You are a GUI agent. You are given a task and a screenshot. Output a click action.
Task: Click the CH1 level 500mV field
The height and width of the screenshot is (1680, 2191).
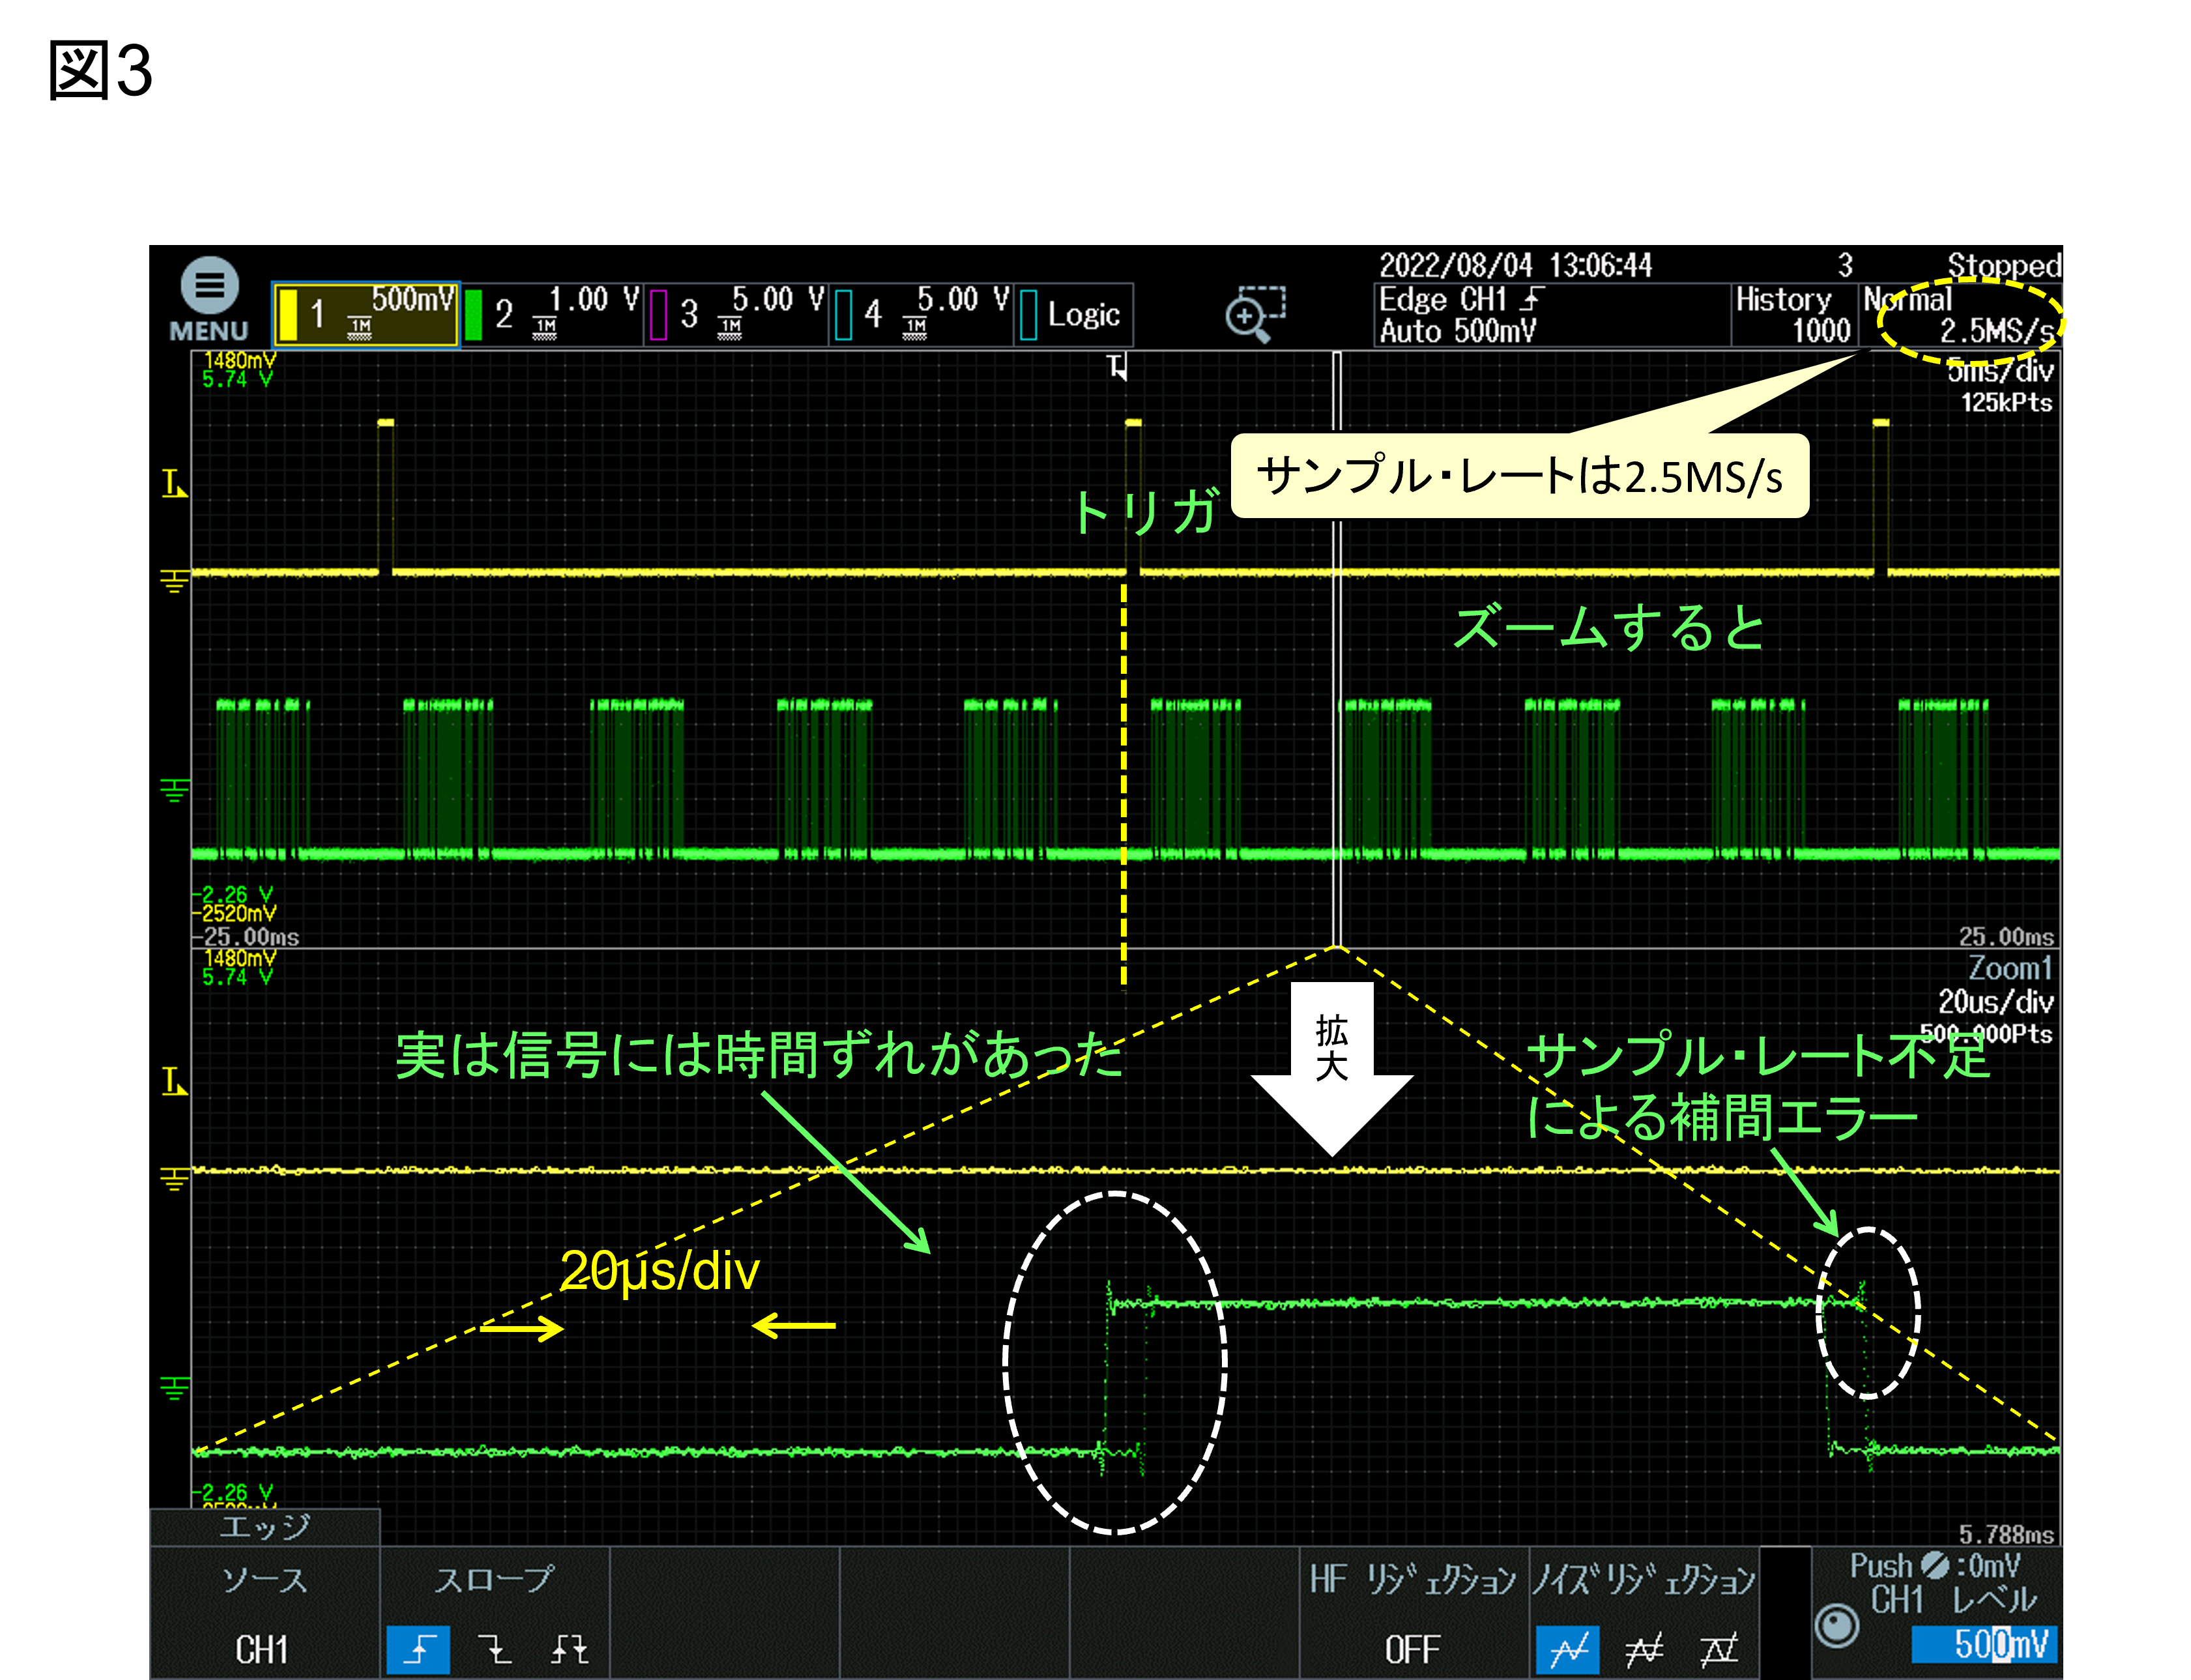1984,1644
